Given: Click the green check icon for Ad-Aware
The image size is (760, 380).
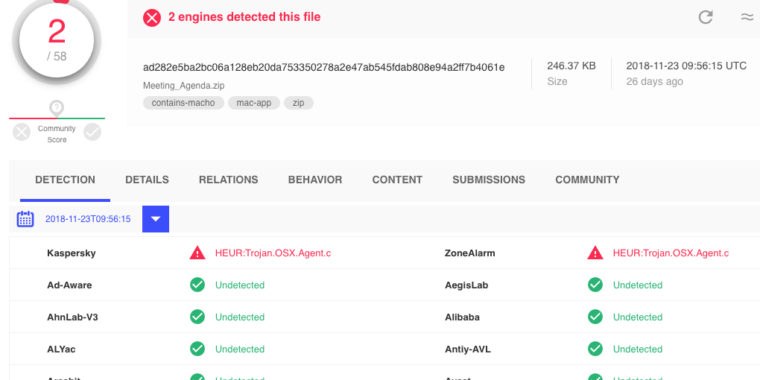Looking at the screenshot, I should coord(197,285).
